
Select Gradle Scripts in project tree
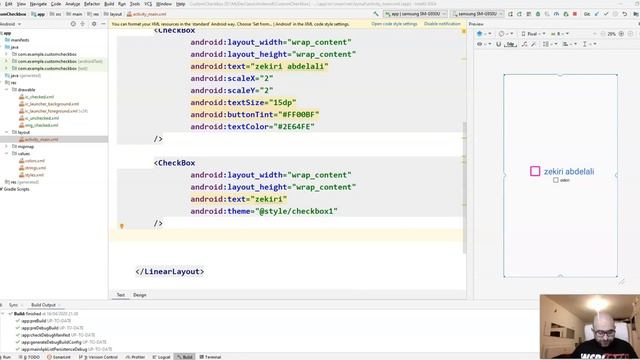click(15, 189)
